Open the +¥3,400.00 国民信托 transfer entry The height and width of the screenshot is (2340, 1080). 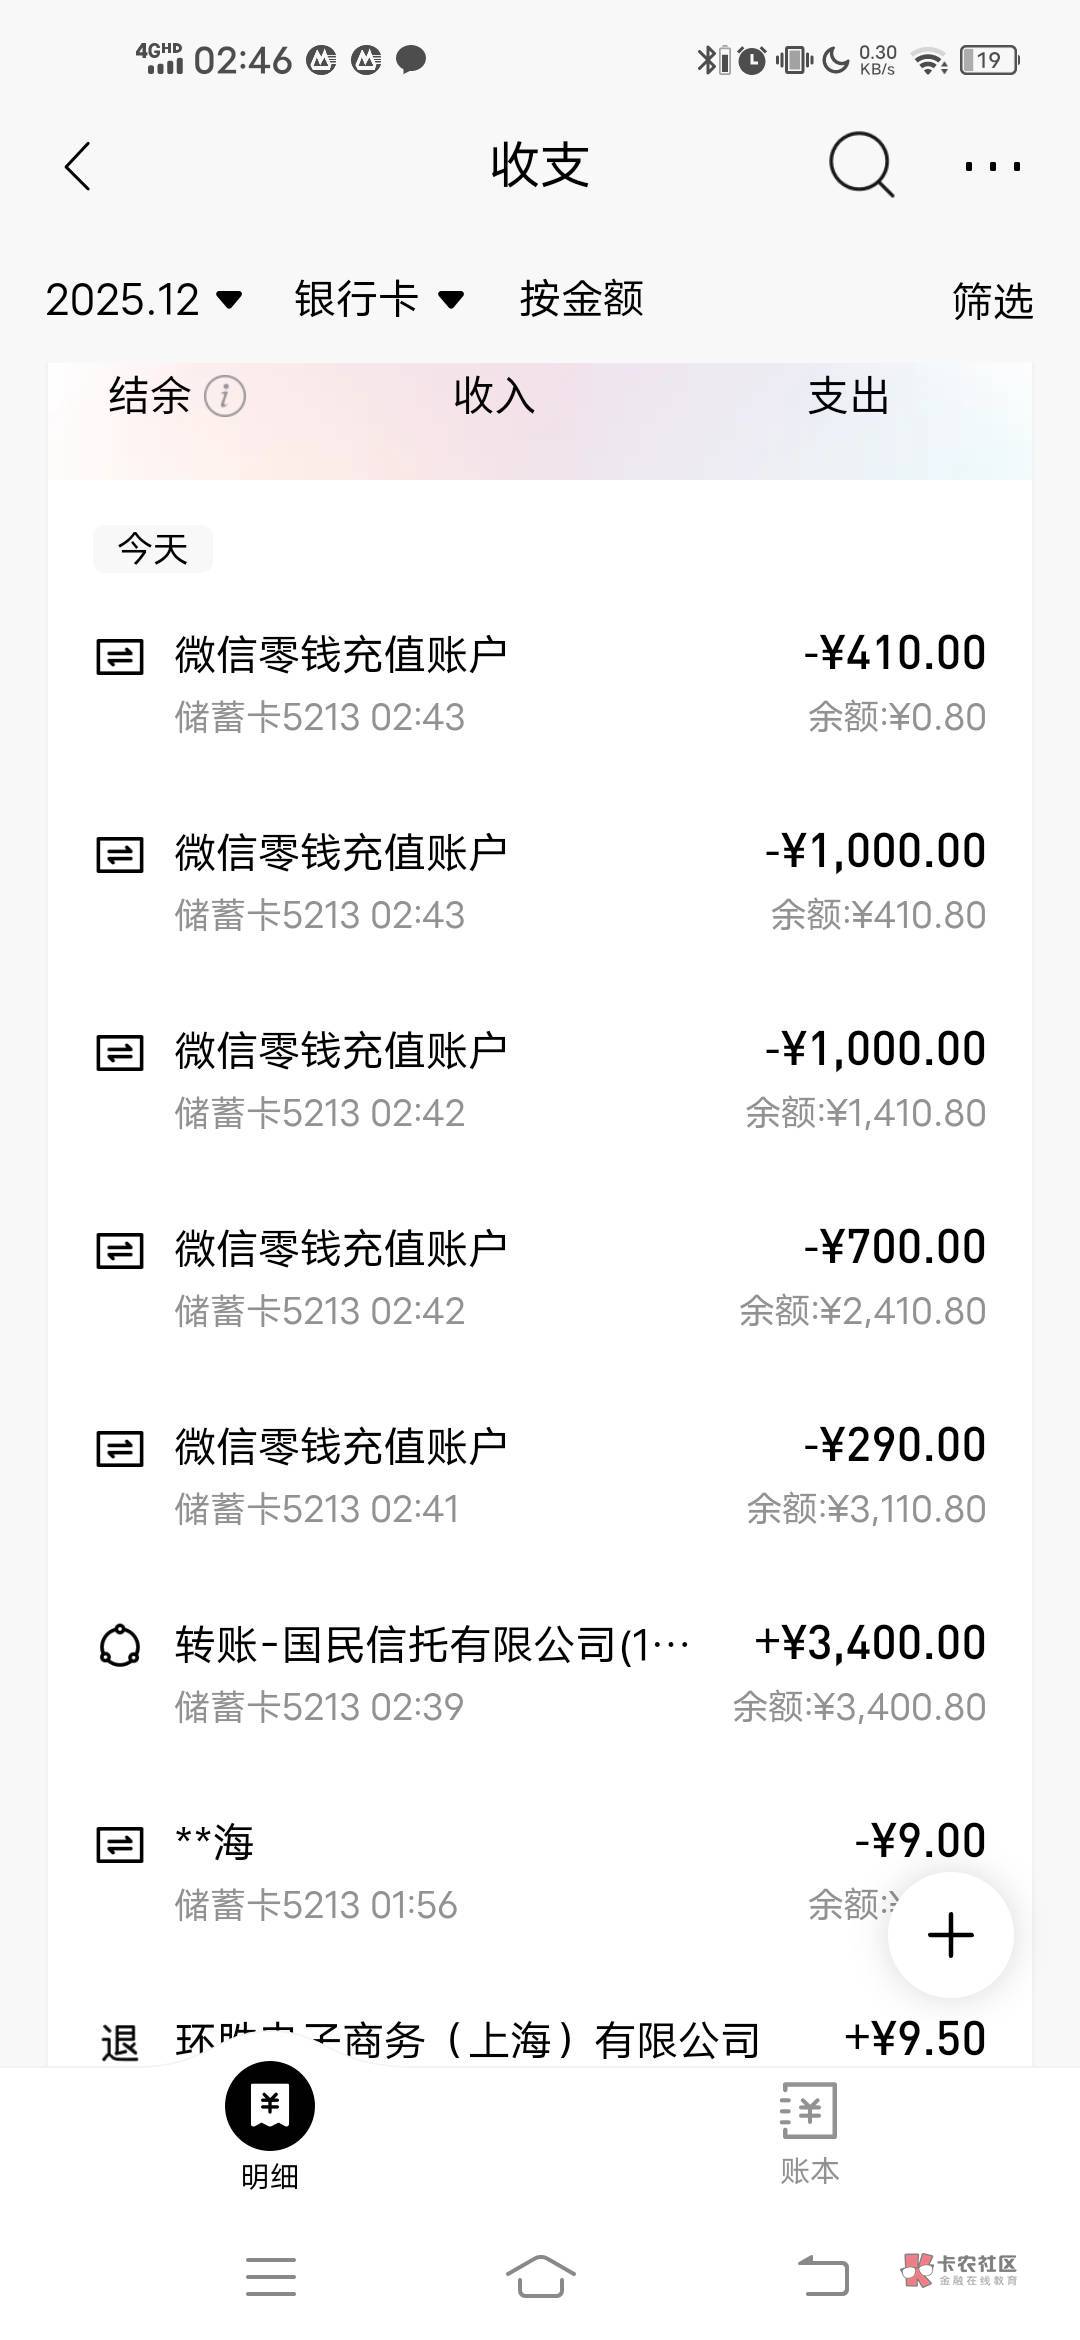click(540, 1675)
